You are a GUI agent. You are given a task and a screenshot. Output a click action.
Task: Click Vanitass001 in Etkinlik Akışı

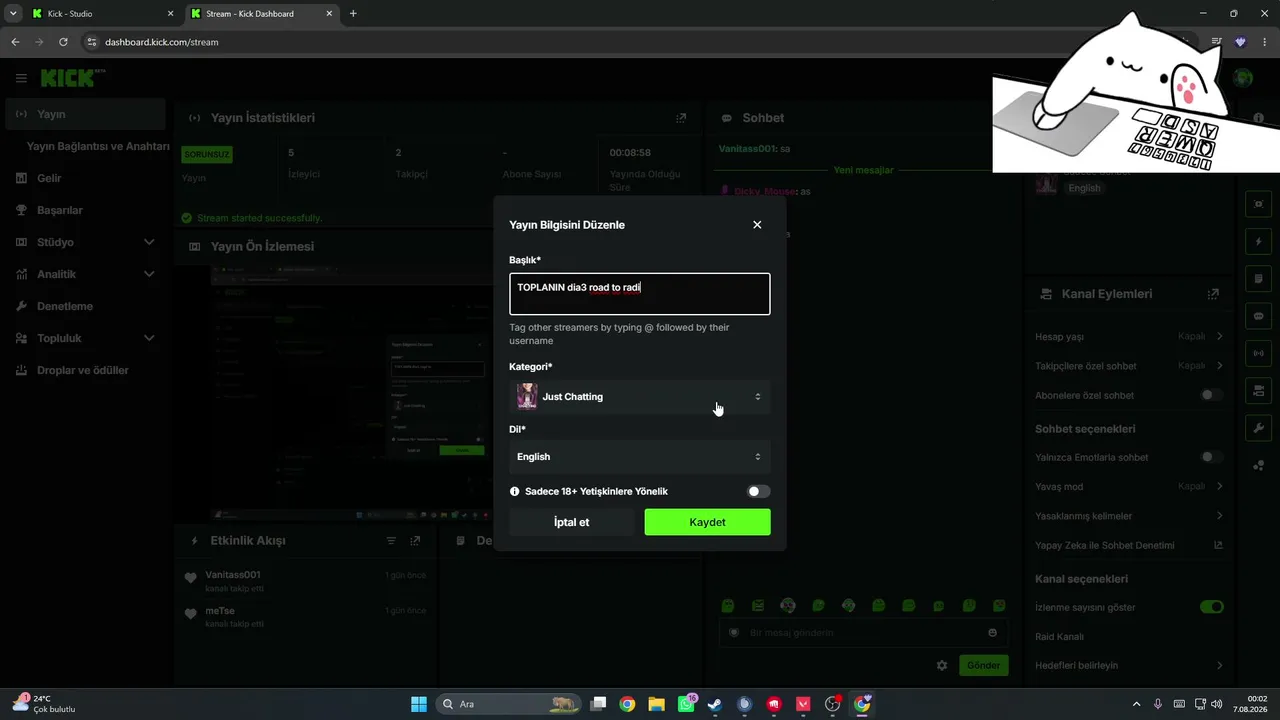click(x=233, y=575)
